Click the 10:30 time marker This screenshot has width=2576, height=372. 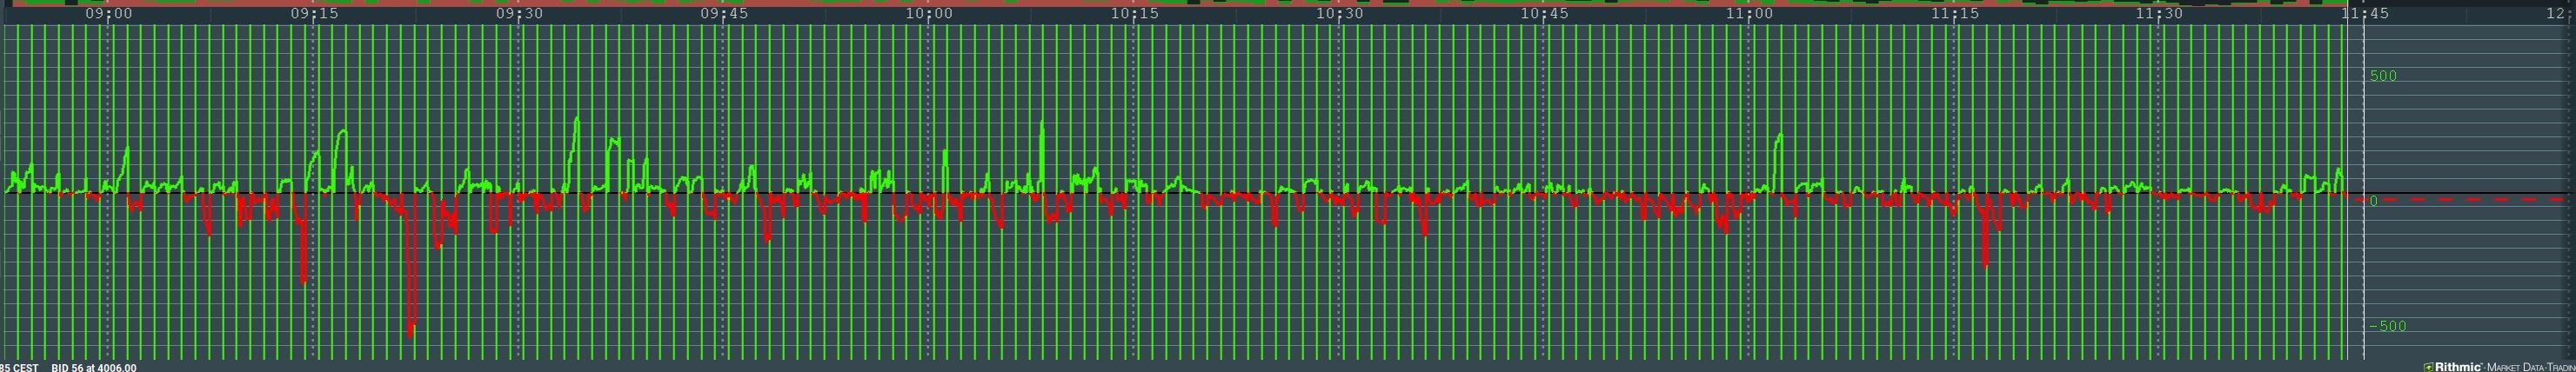[1339, 14]
